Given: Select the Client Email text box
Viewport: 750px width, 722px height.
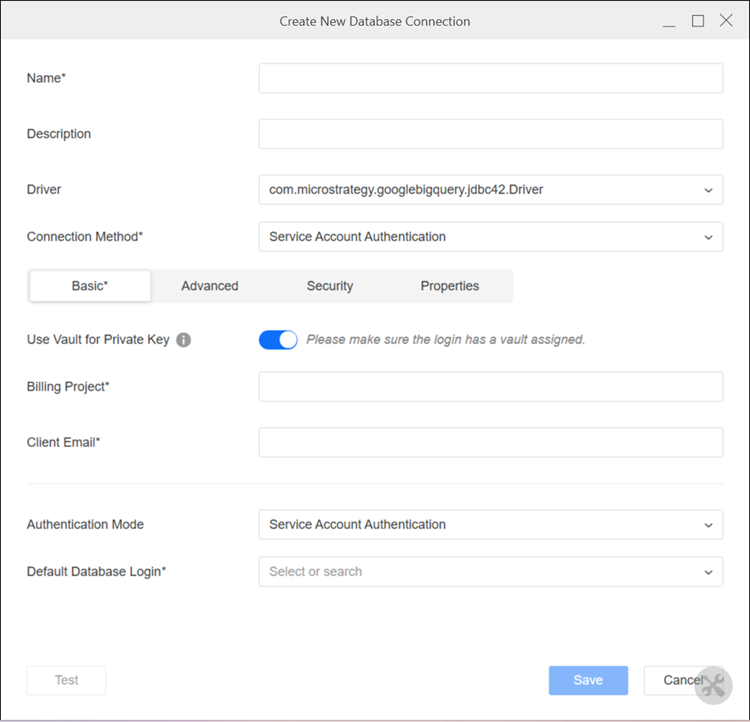Looking at the screenshot, I should tap(490, 442).
